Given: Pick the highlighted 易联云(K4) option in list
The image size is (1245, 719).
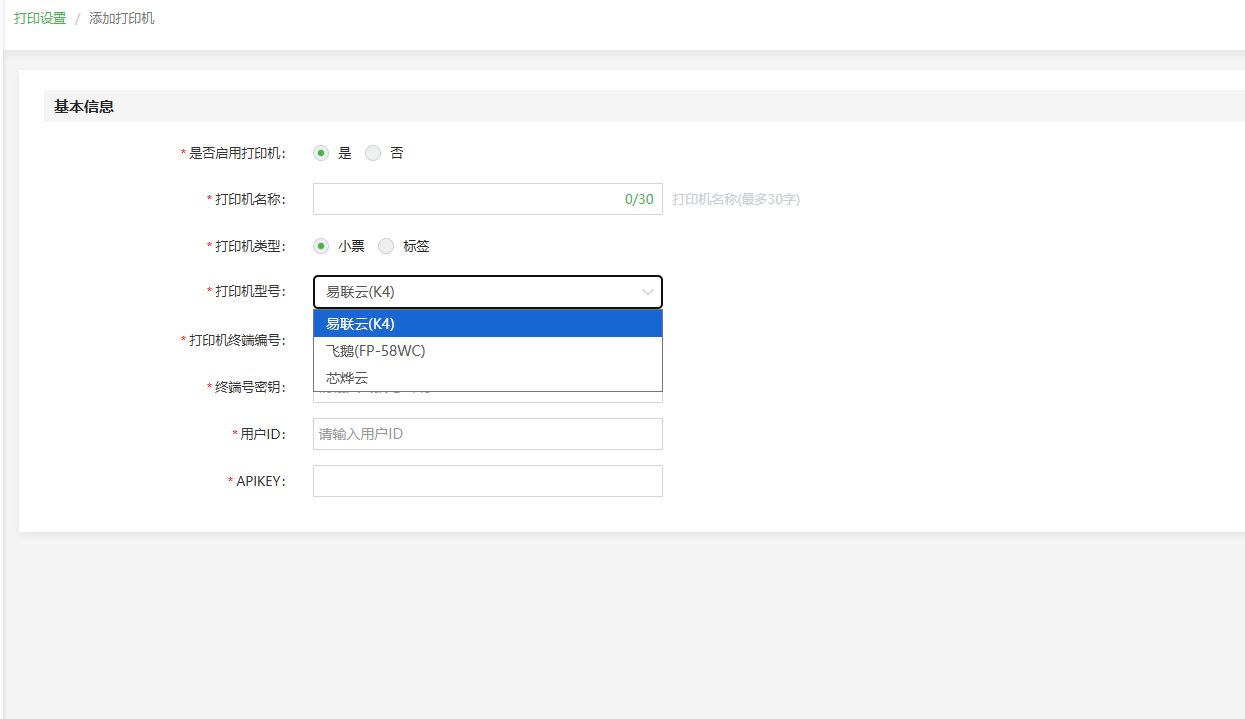Looking at the screenshot, I should [487, 324].
